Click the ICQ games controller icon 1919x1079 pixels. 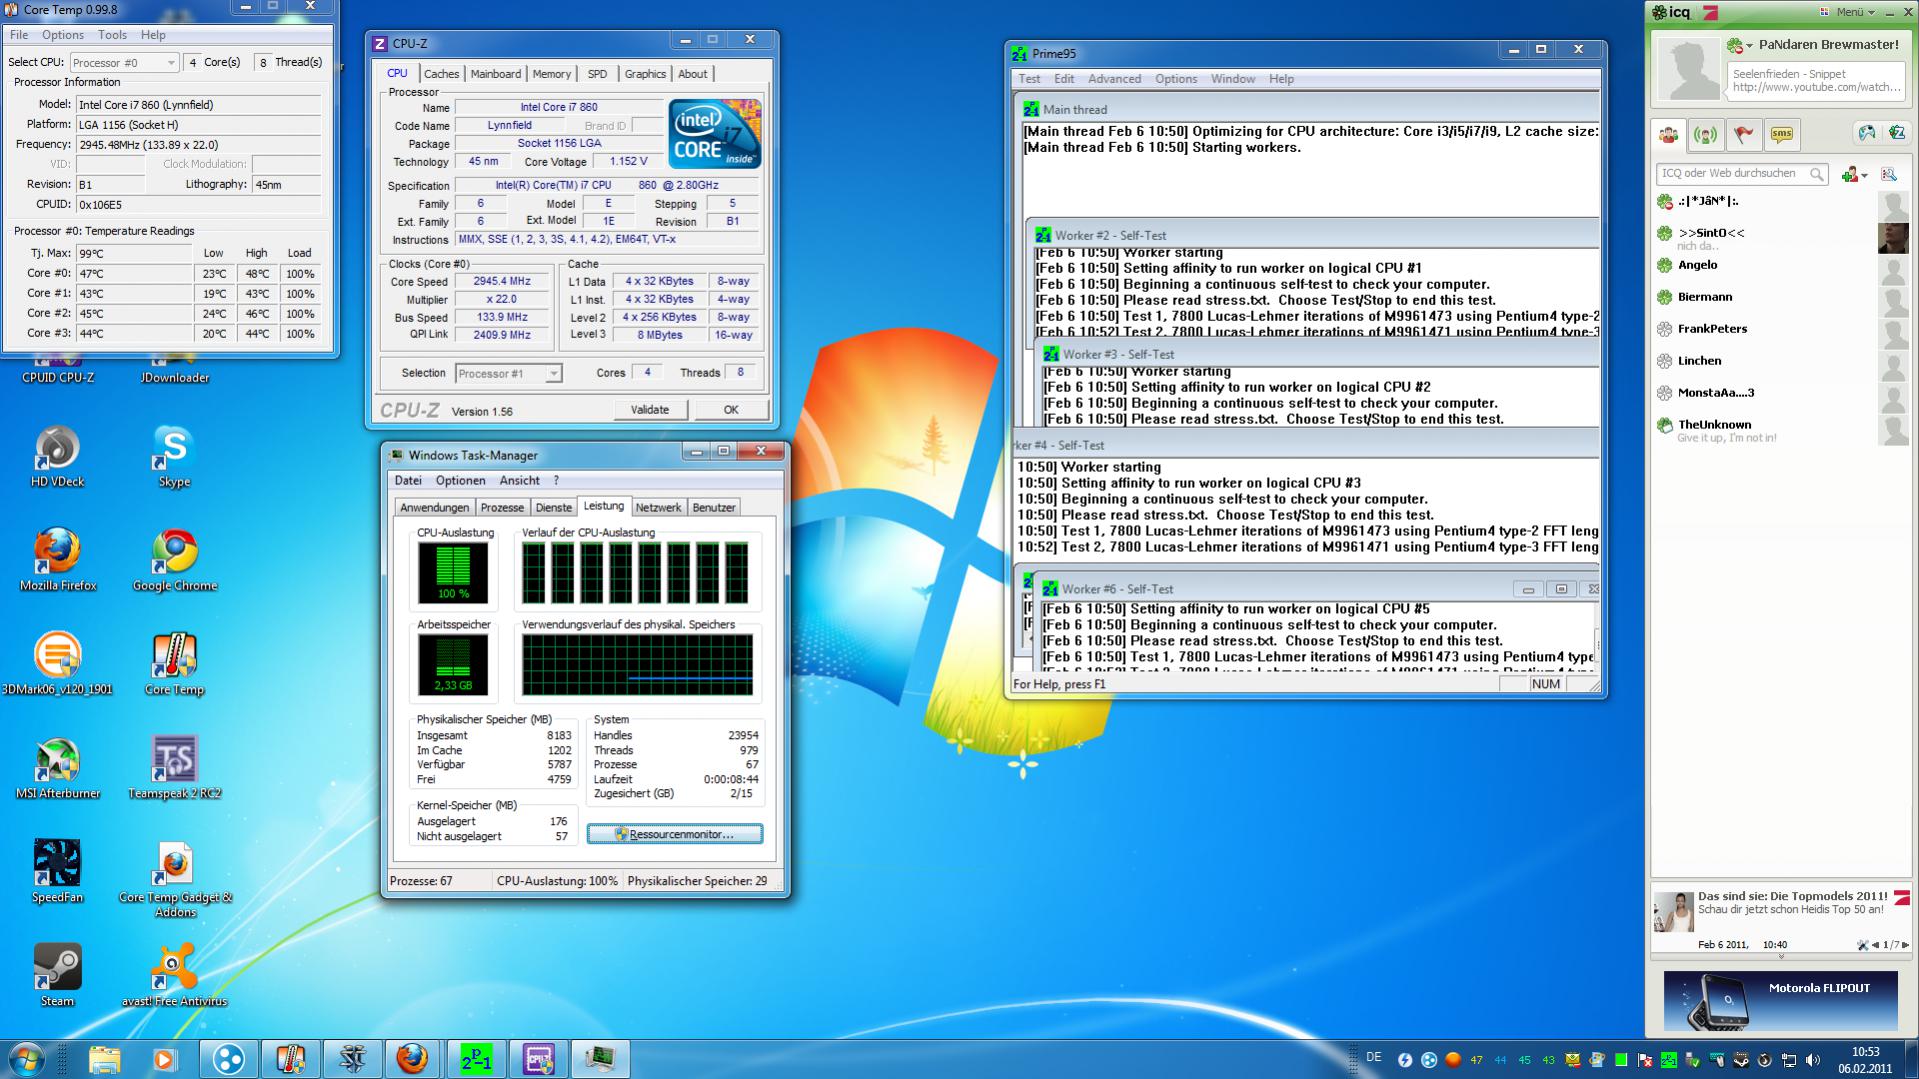(1866, 133)
